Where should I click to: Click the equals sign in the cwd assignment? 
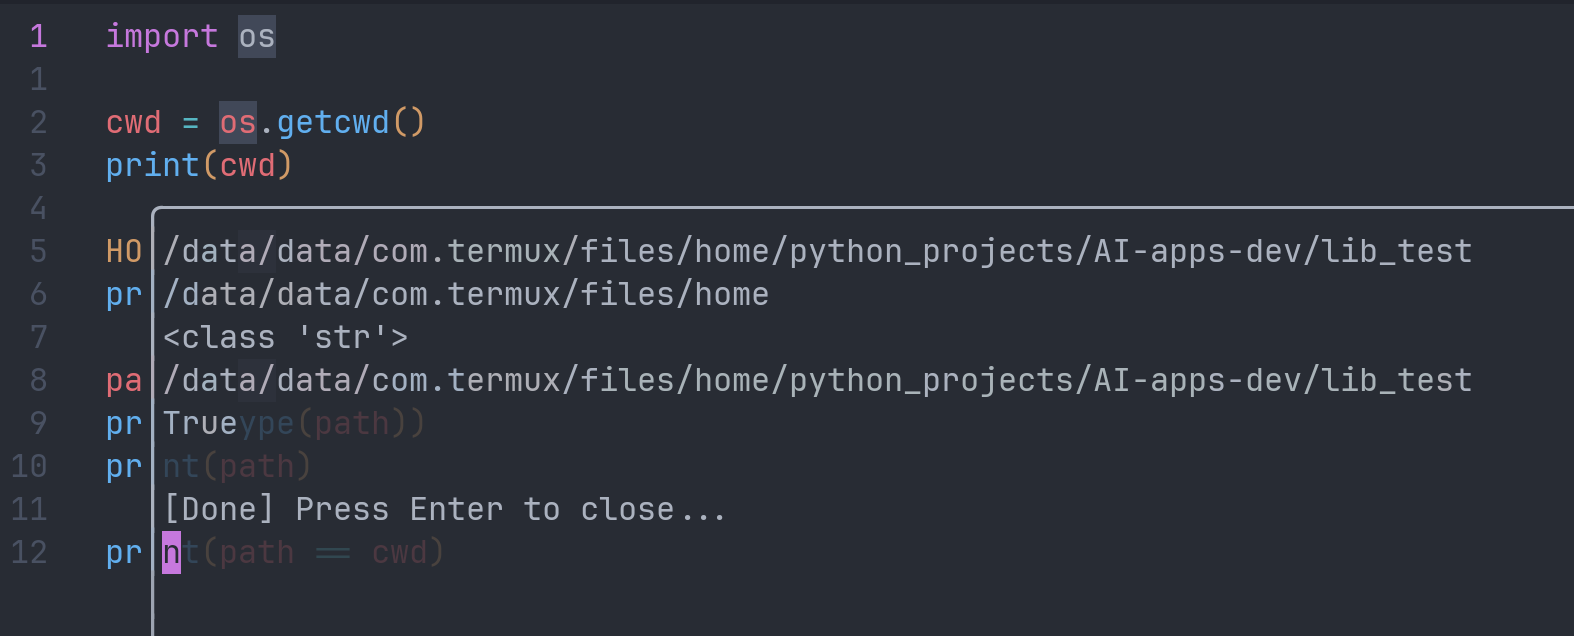[190, 123]
